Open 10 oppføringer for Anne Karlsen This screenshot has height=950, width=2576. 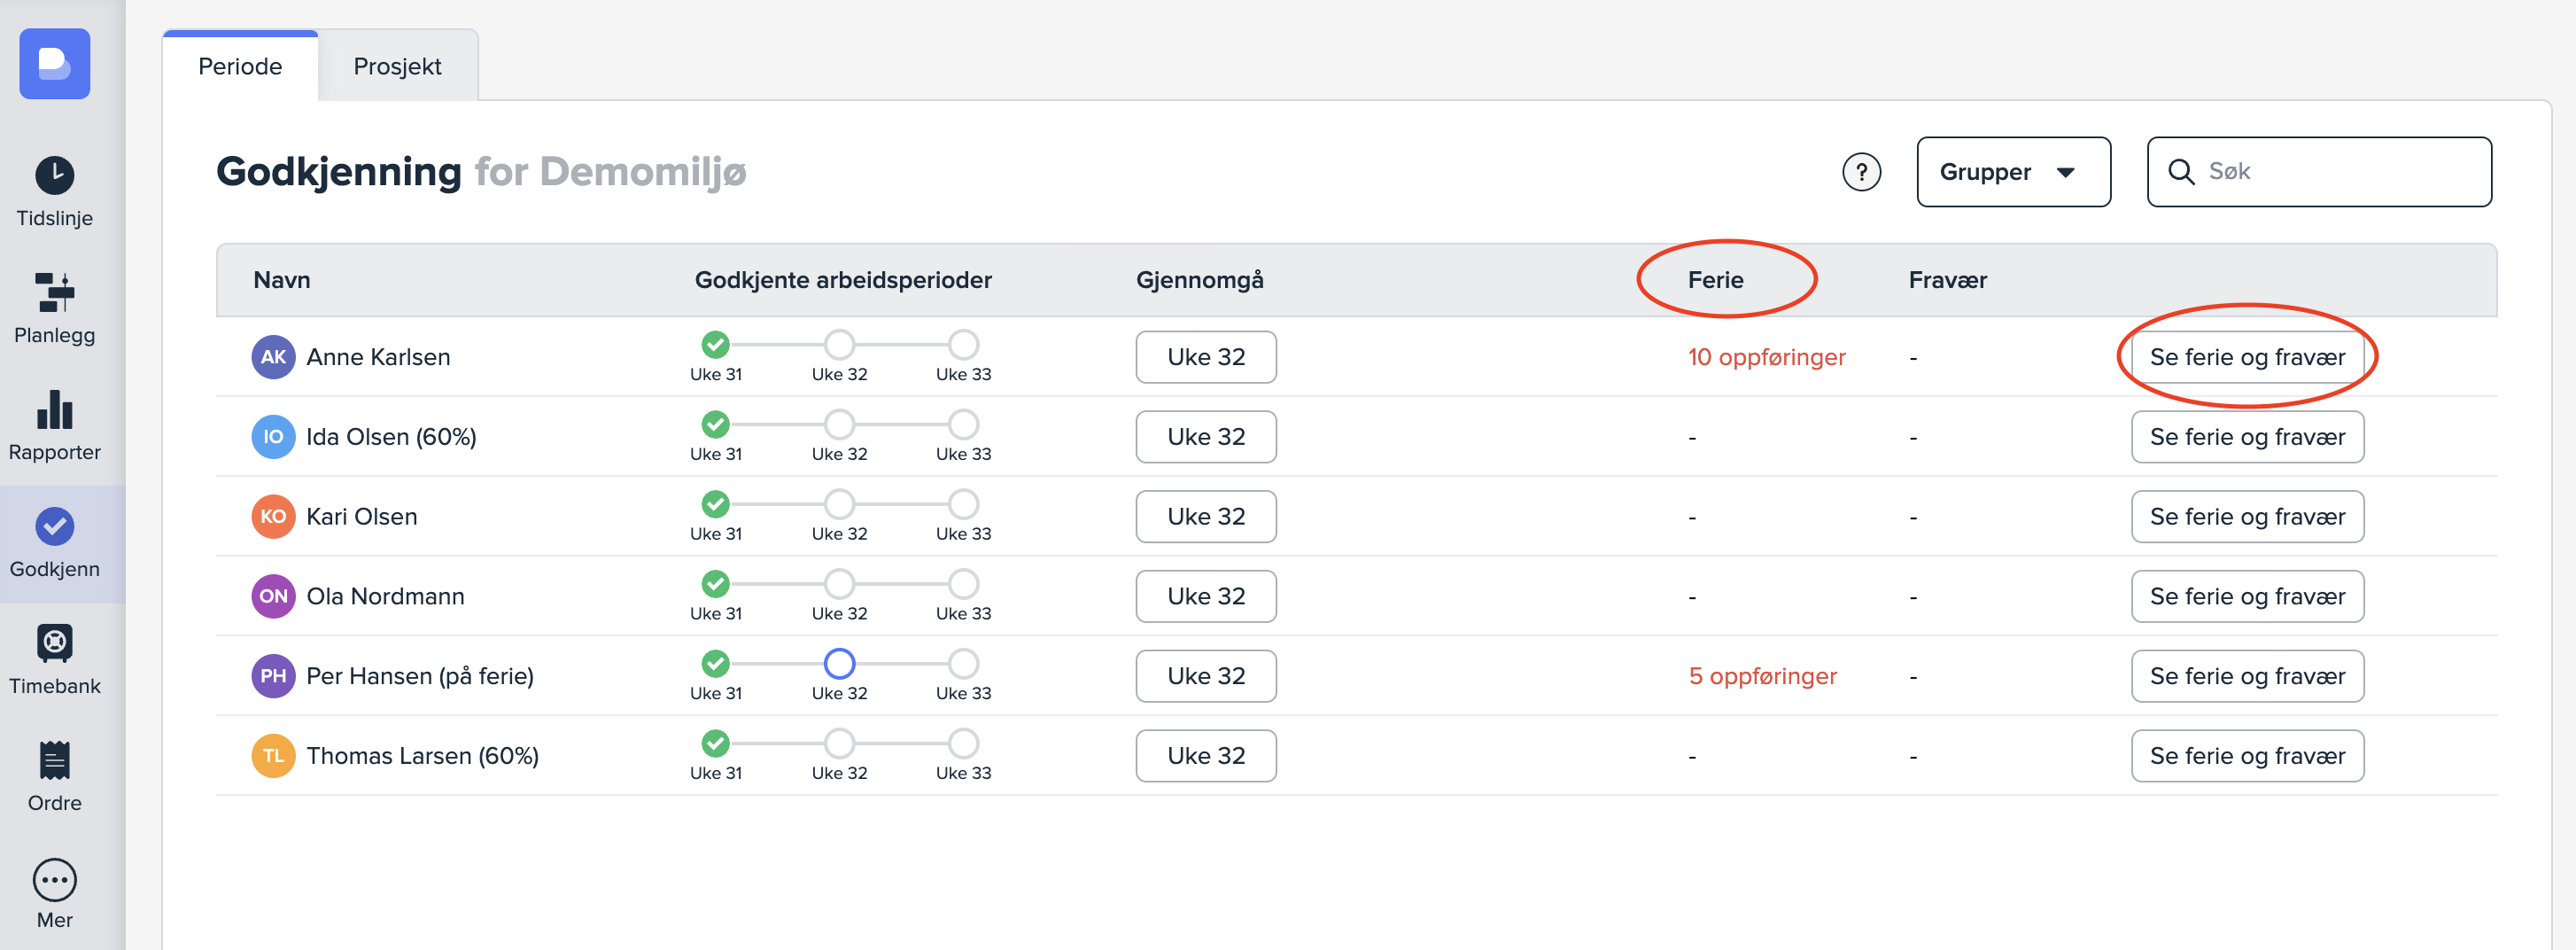pos(1766,357)
